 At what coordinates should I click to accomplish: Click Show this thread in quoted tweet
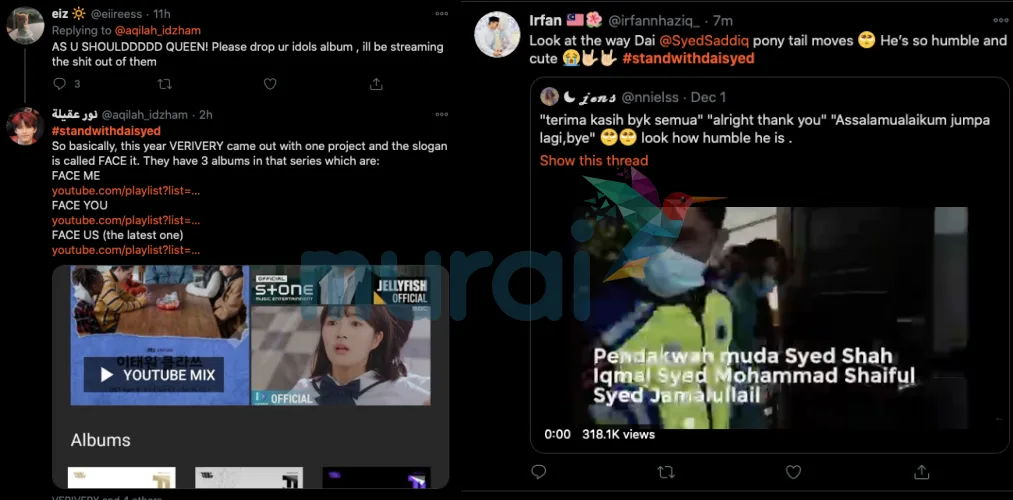[593, 161]
